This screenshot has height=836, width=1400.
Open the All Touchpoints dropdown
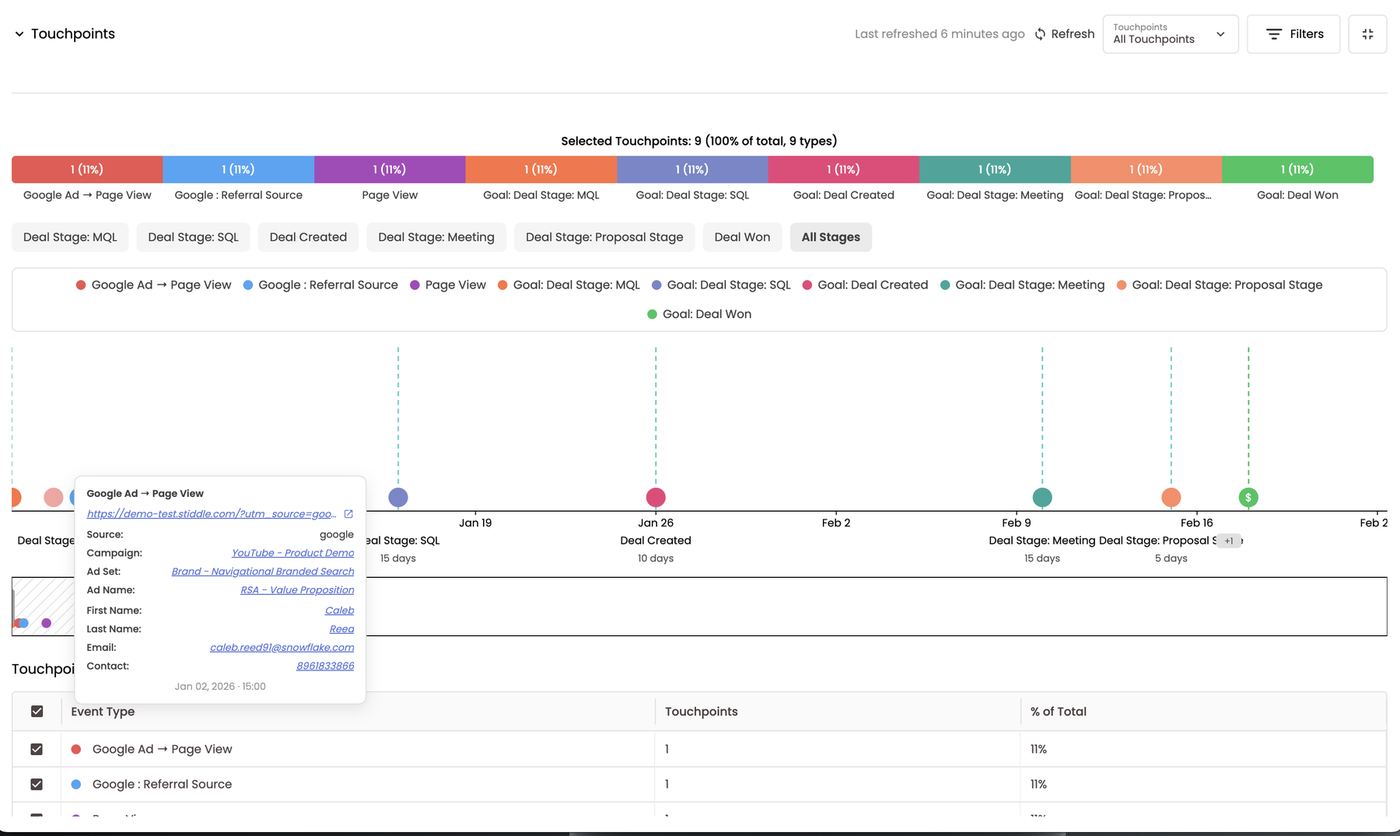1170,34
